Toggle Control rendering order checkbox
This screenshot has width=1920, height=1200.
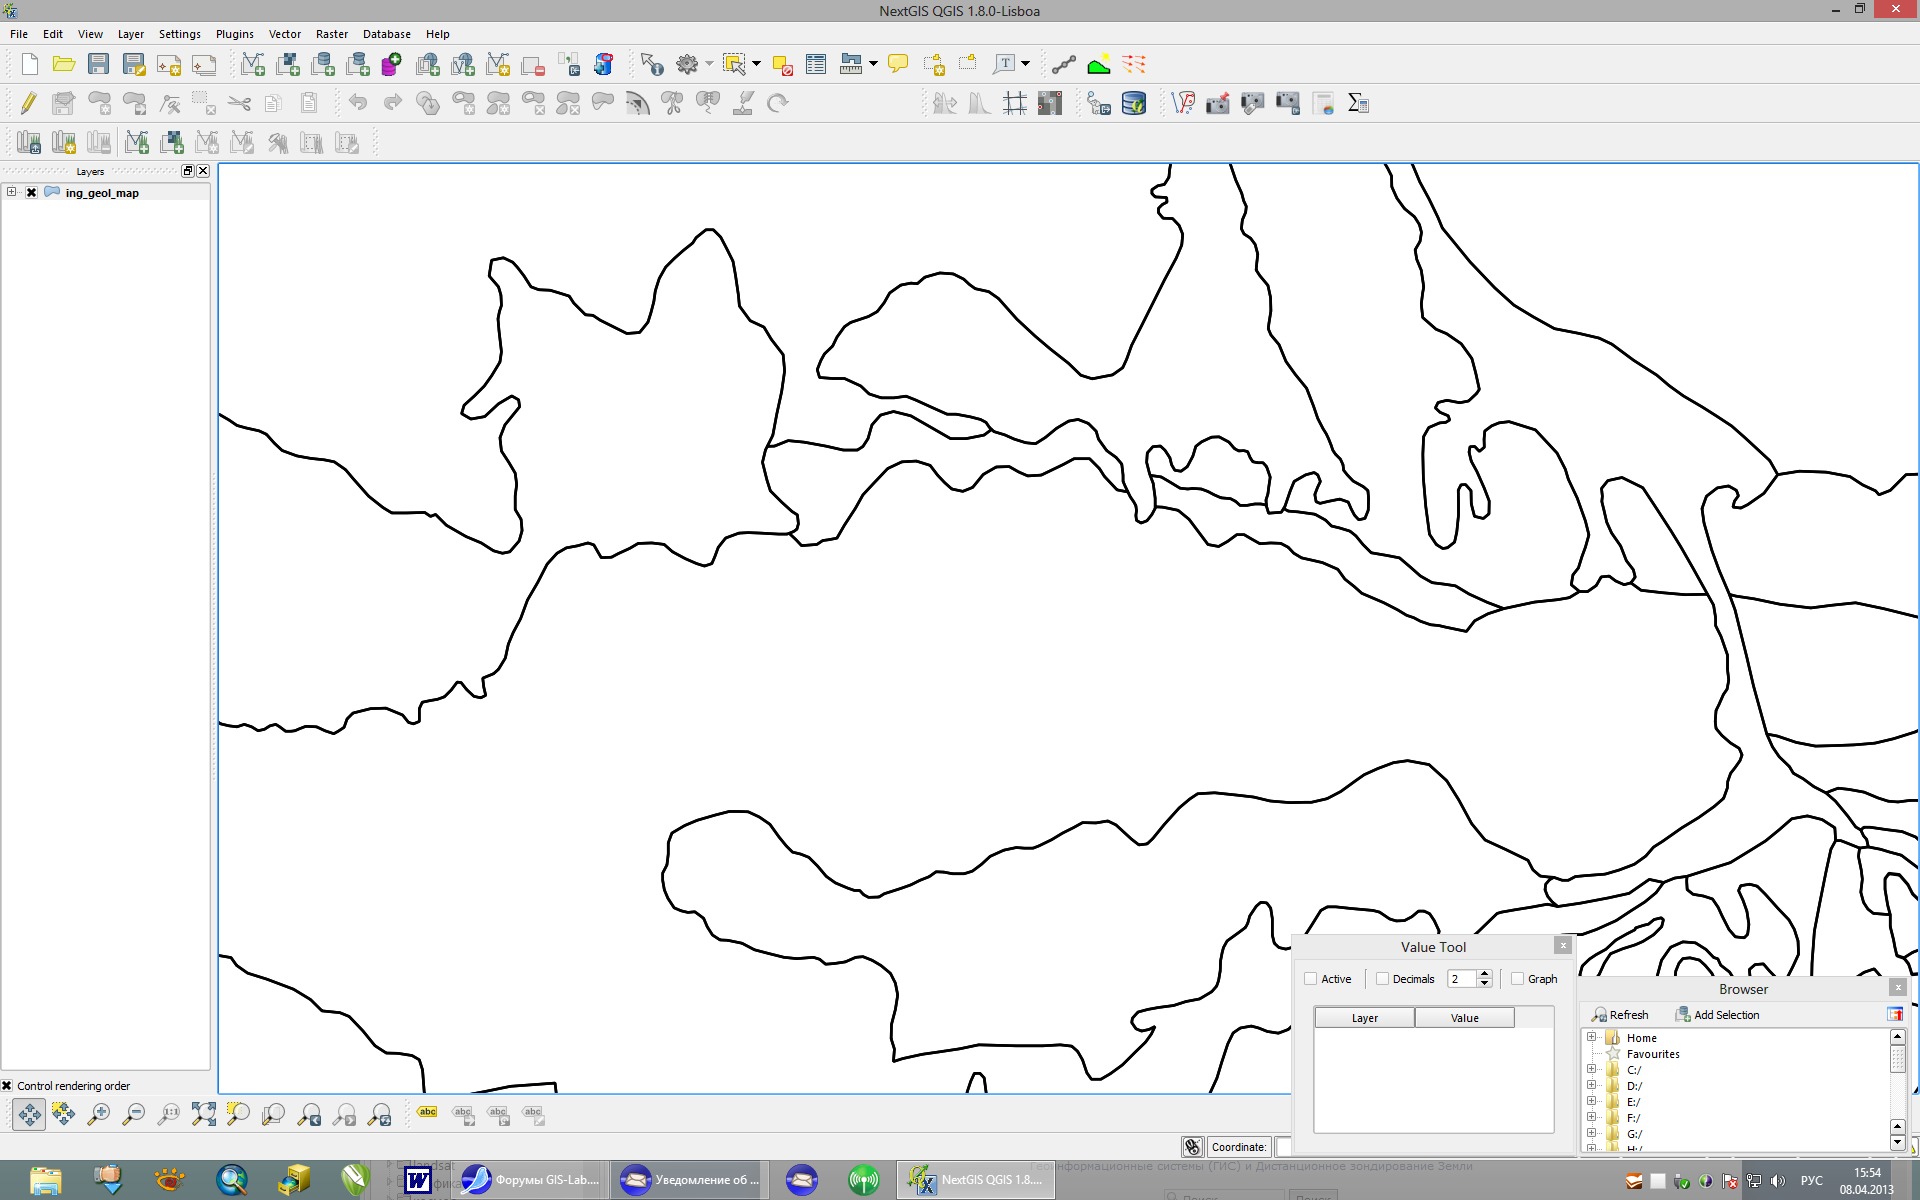(x=7, y=1086)
